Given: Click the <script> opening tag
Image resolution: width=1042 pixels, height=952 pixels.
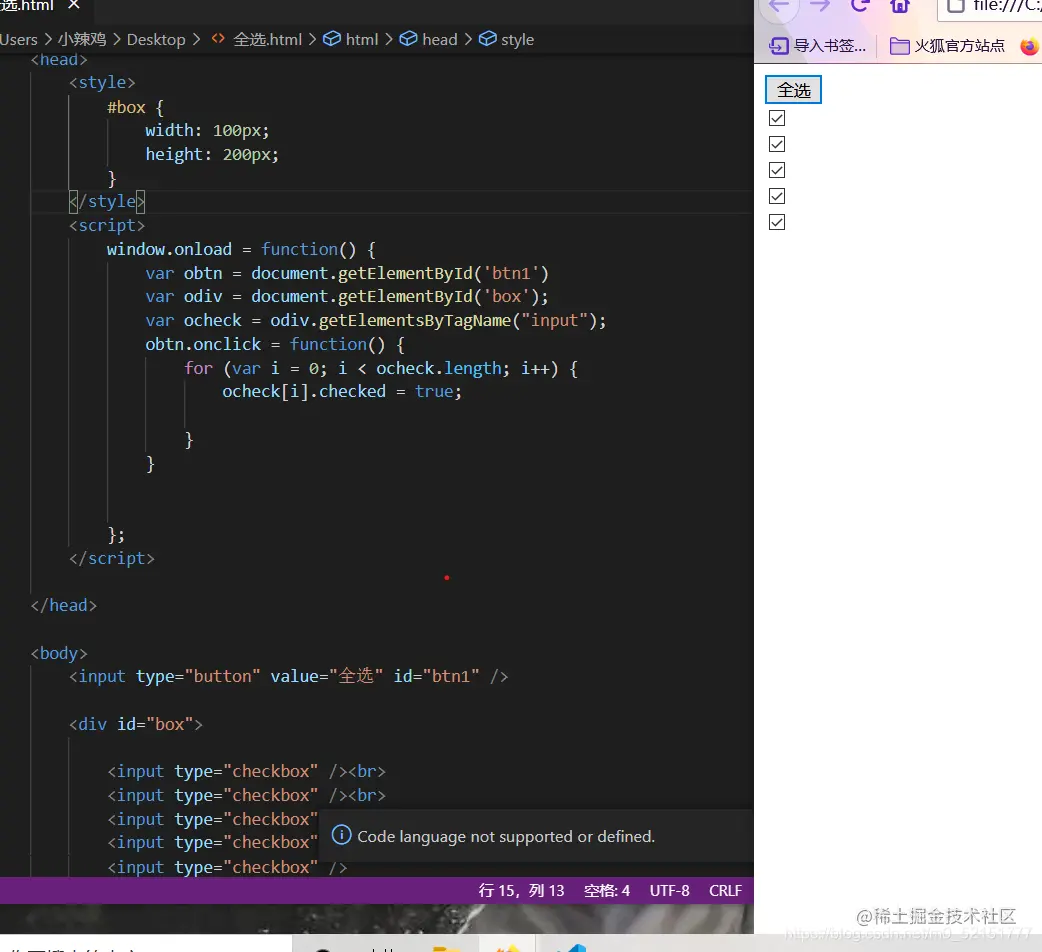Looking at the screenshot, I should coord(106,226).
